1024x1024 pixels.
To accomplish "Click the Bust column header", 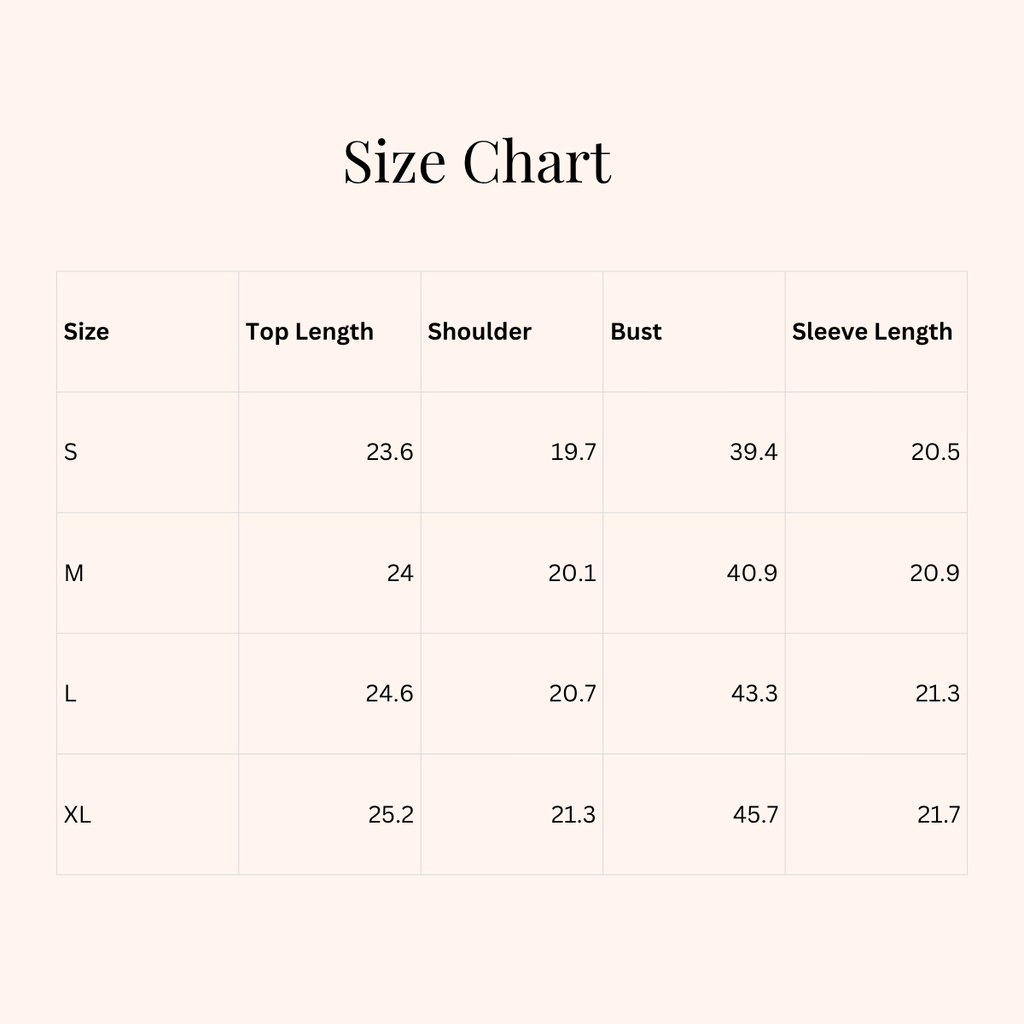I will (x=636, y=332).
